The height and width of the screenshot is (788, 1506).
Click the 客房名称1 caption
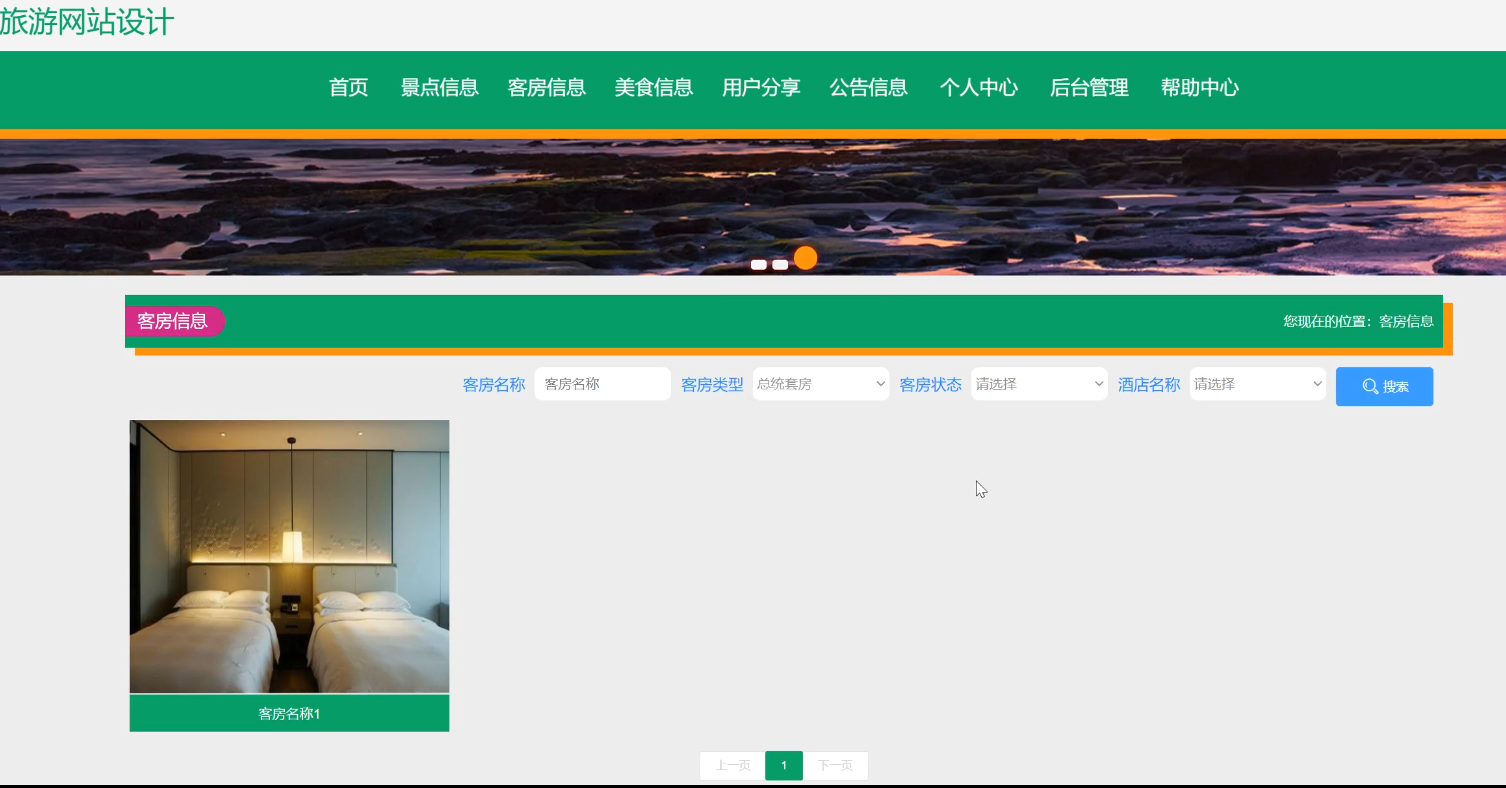(x=289, y=714)
